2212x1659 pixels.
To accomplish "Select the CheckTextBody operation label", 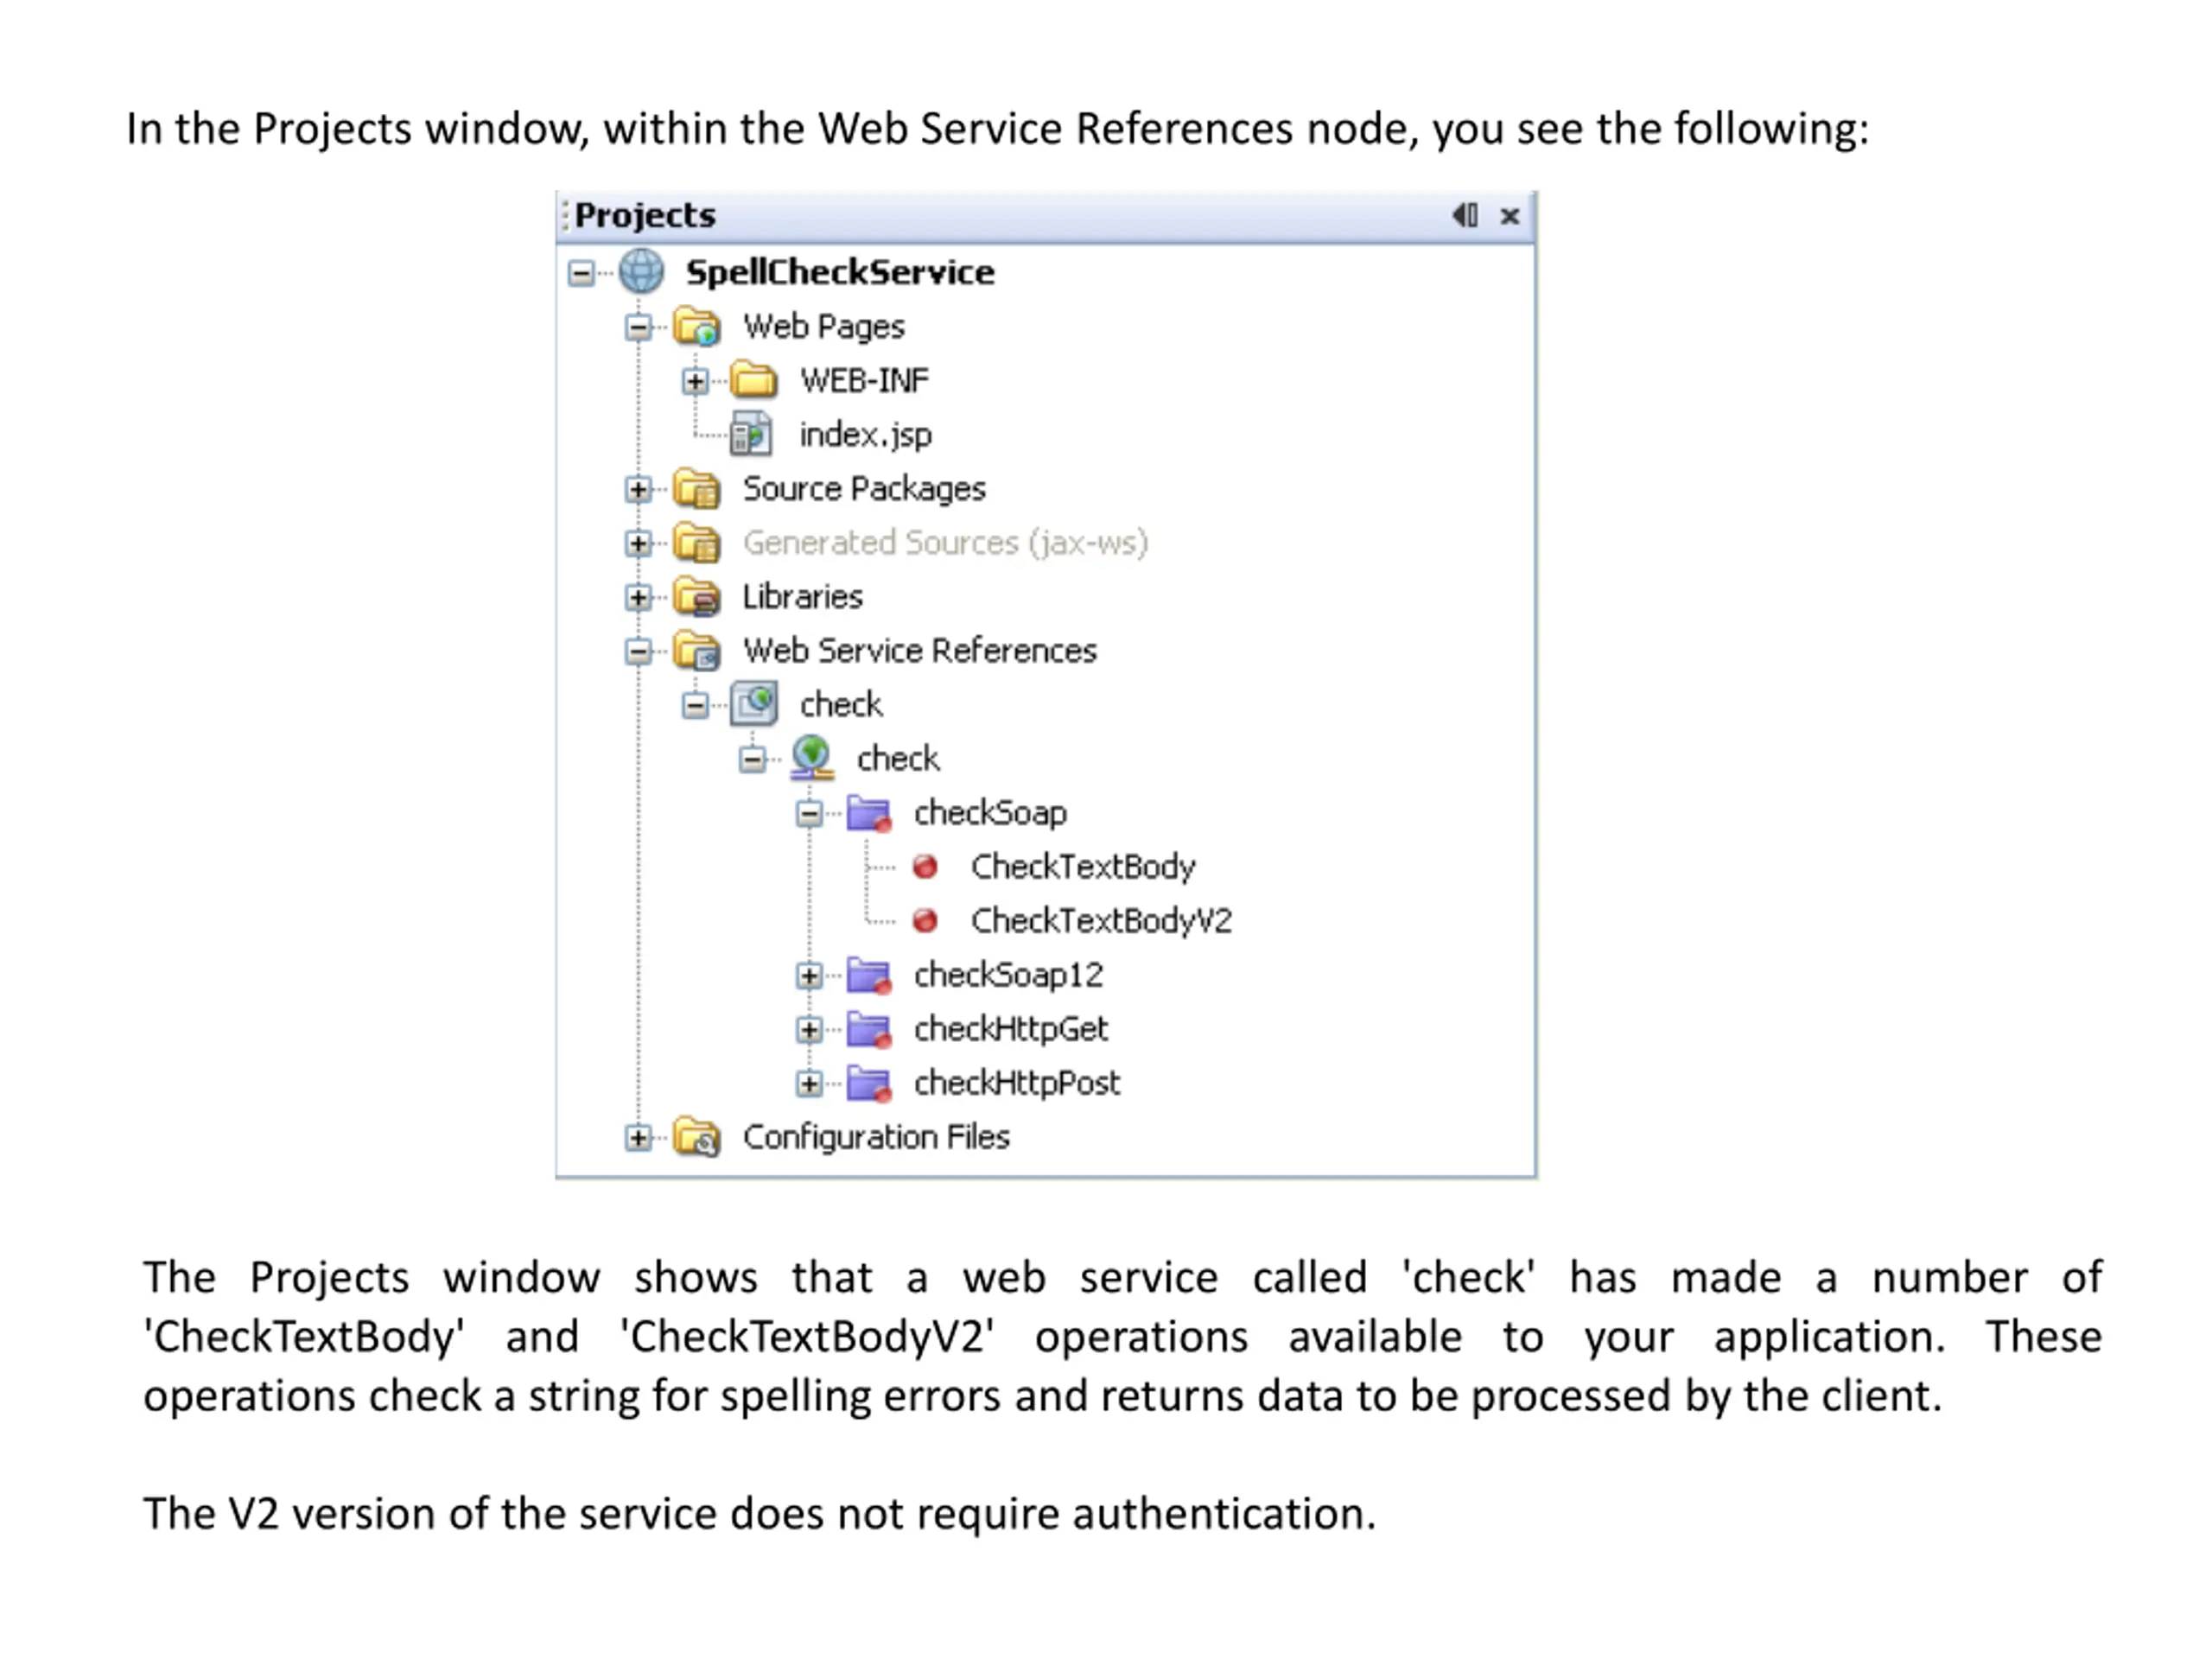I will pos(1083,867).
